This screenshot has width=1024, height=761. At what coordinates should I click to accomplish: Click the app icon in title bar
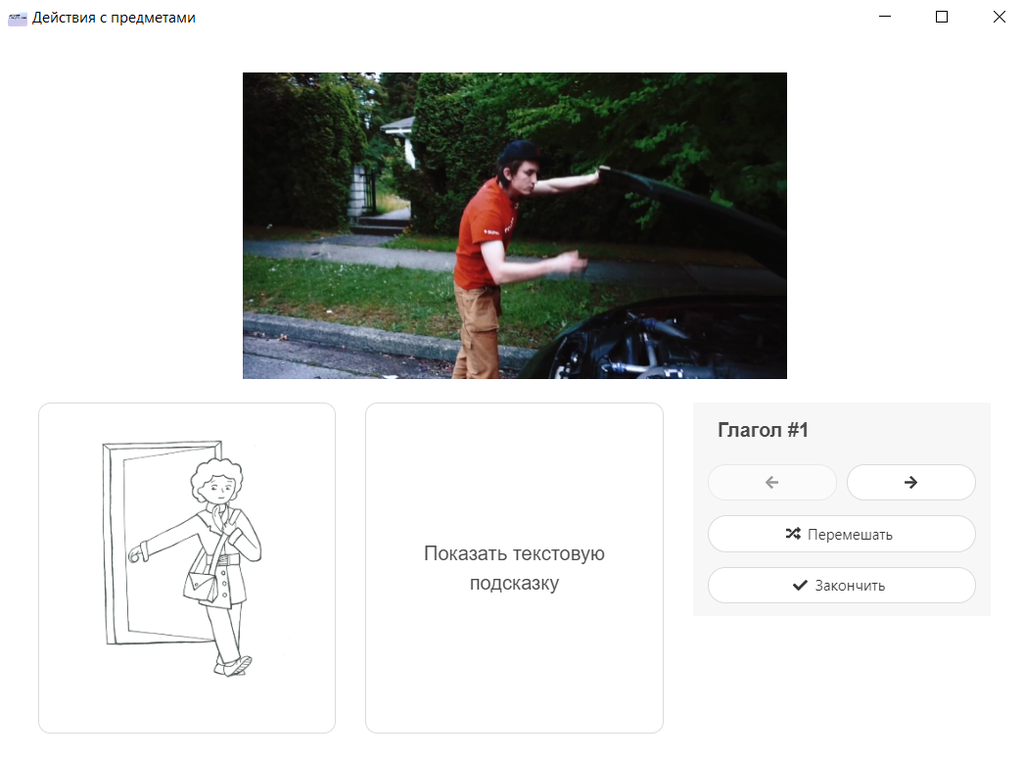pyautogui.click(x=17, y=18)
